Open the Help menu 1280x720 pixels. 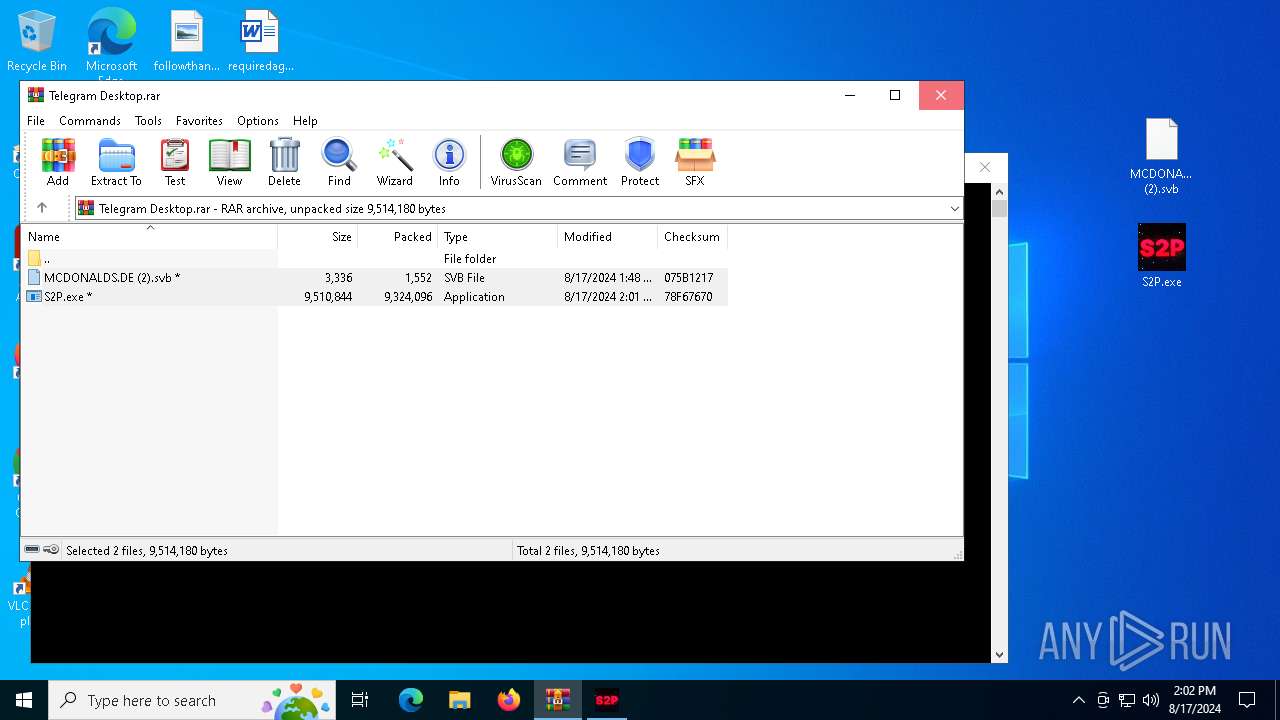pos(305,120)
